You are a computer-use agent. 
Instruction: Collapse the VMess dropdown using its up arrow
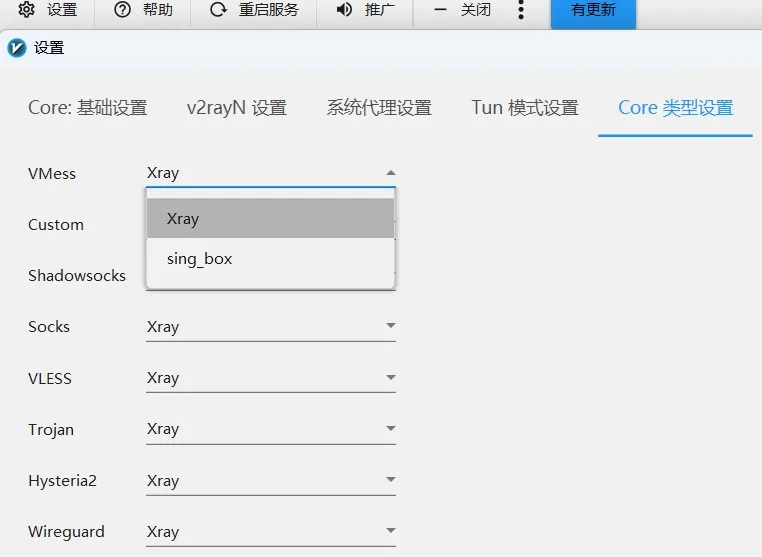(x=390, y=173)
